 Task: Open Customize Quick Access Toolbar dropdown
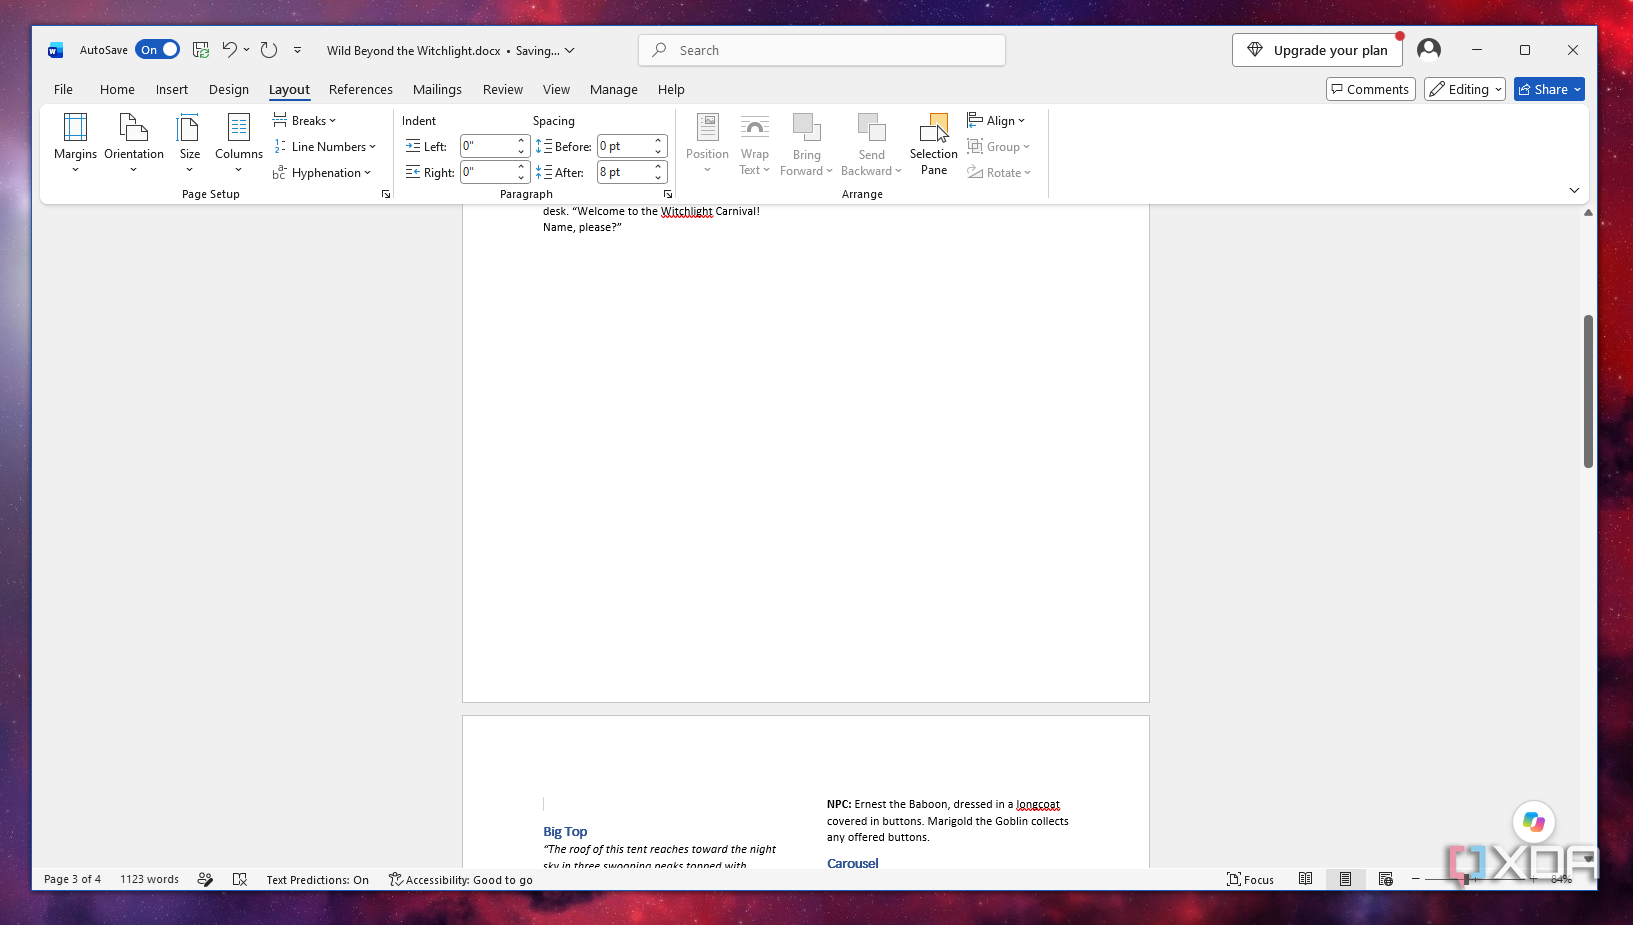(297, 50)
